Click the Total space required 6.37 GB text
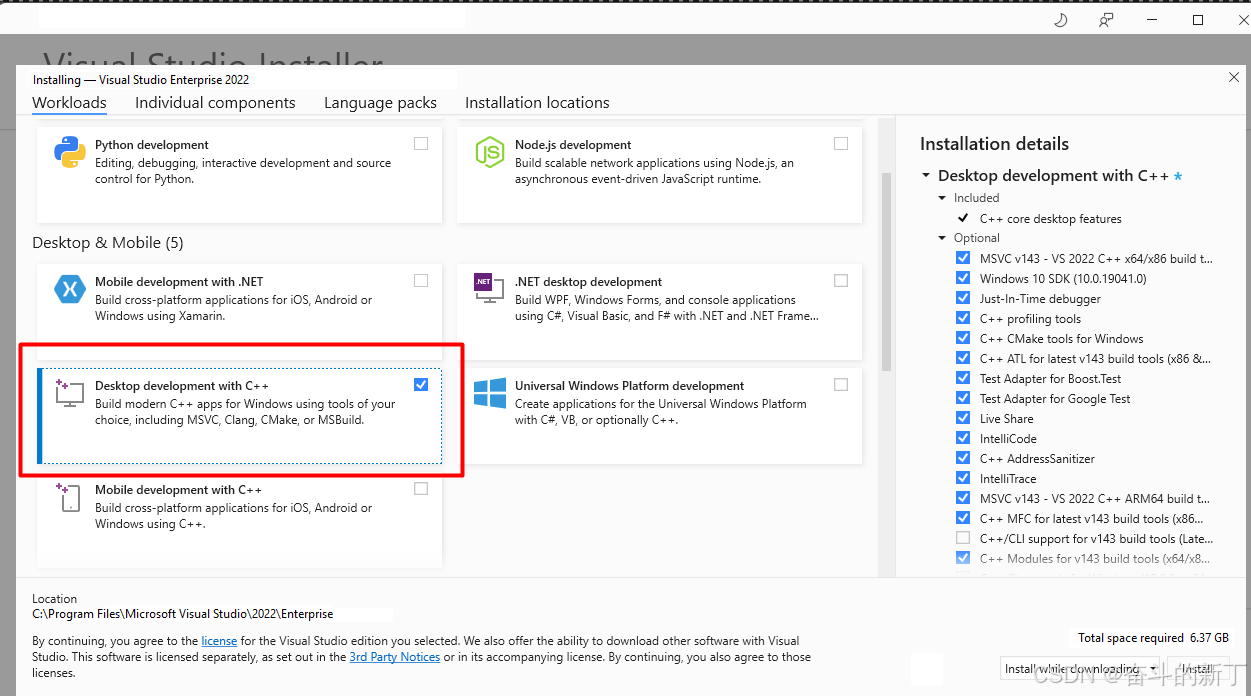The height and width of the screenshot is (696, 1251). coord(1153,638)
